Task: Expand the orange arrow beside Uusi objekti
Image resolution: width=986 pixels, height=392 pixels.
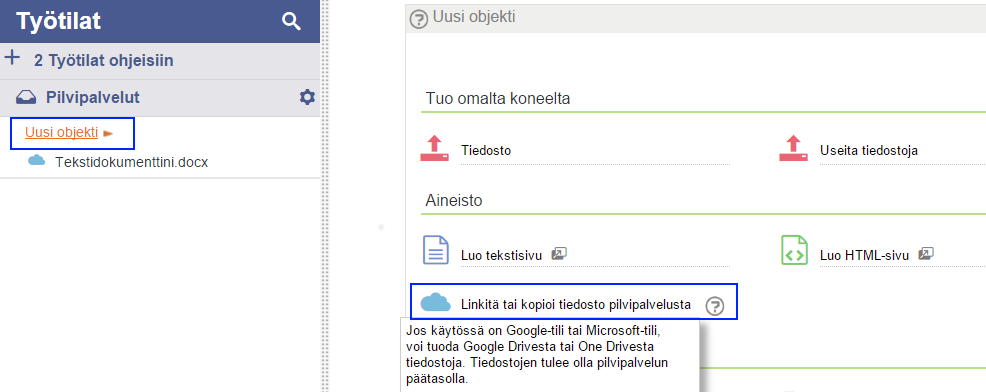Action: click(x=108, y=133)
